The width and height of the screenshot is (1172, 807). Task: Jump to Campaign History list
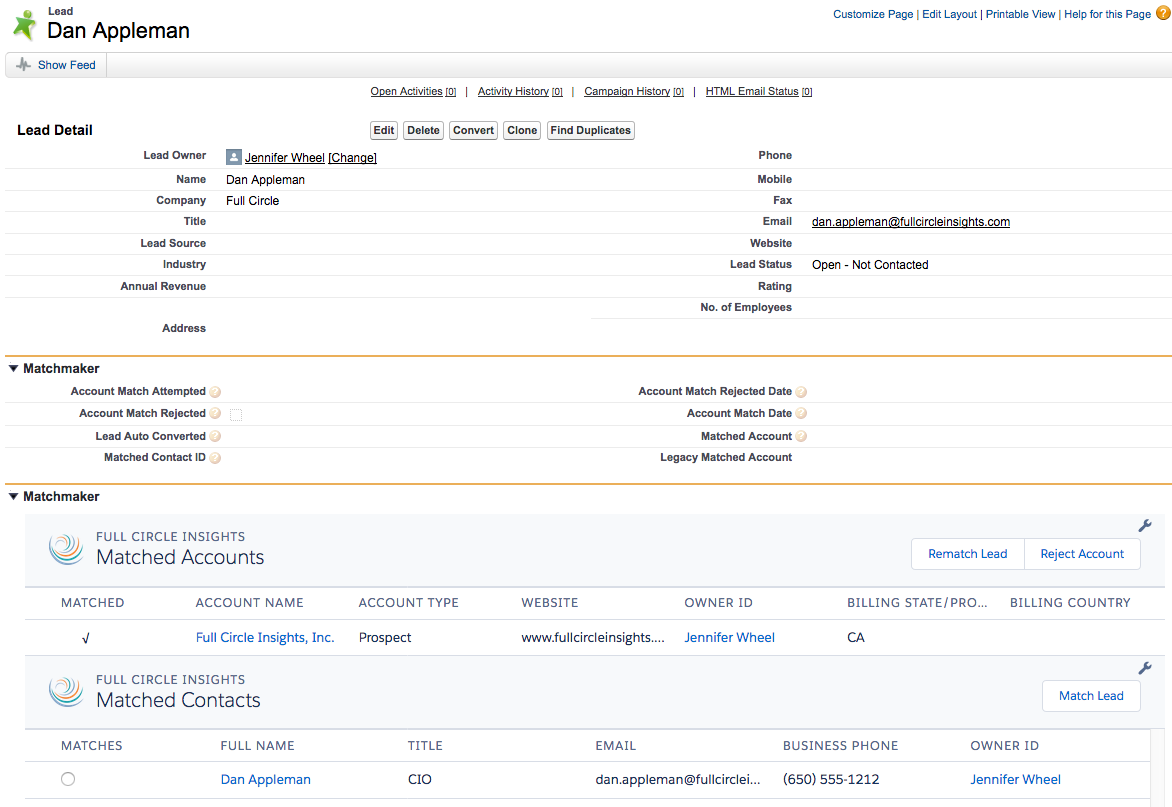[634, 91]
